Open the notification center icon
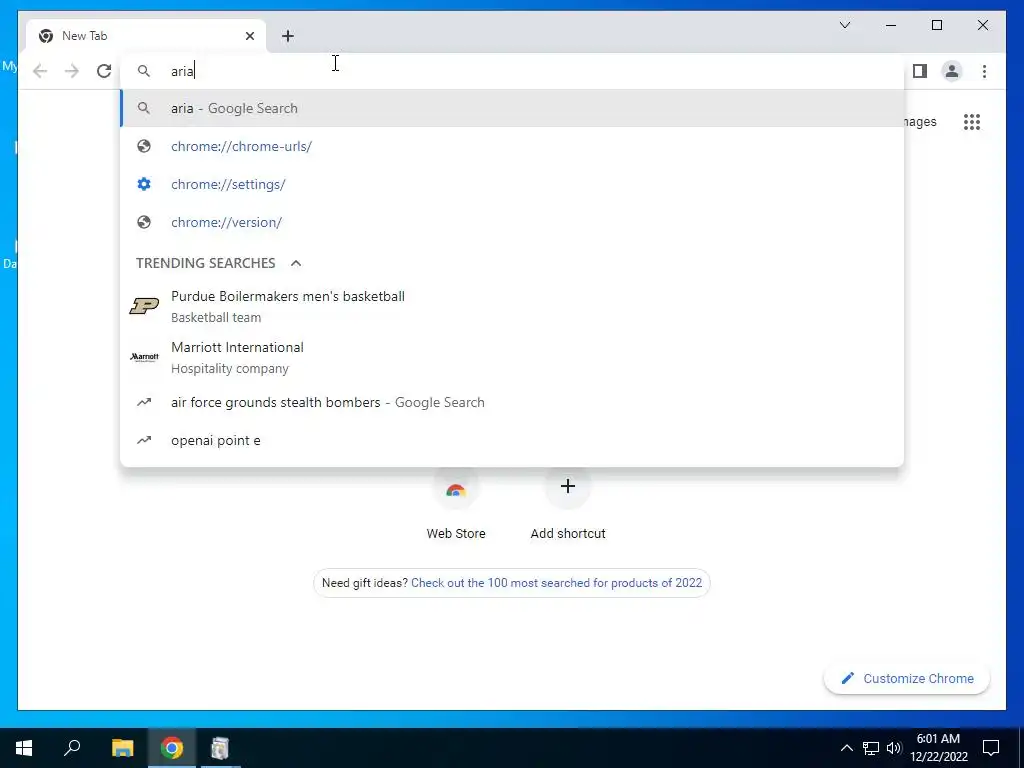 [x=991, y=748]
